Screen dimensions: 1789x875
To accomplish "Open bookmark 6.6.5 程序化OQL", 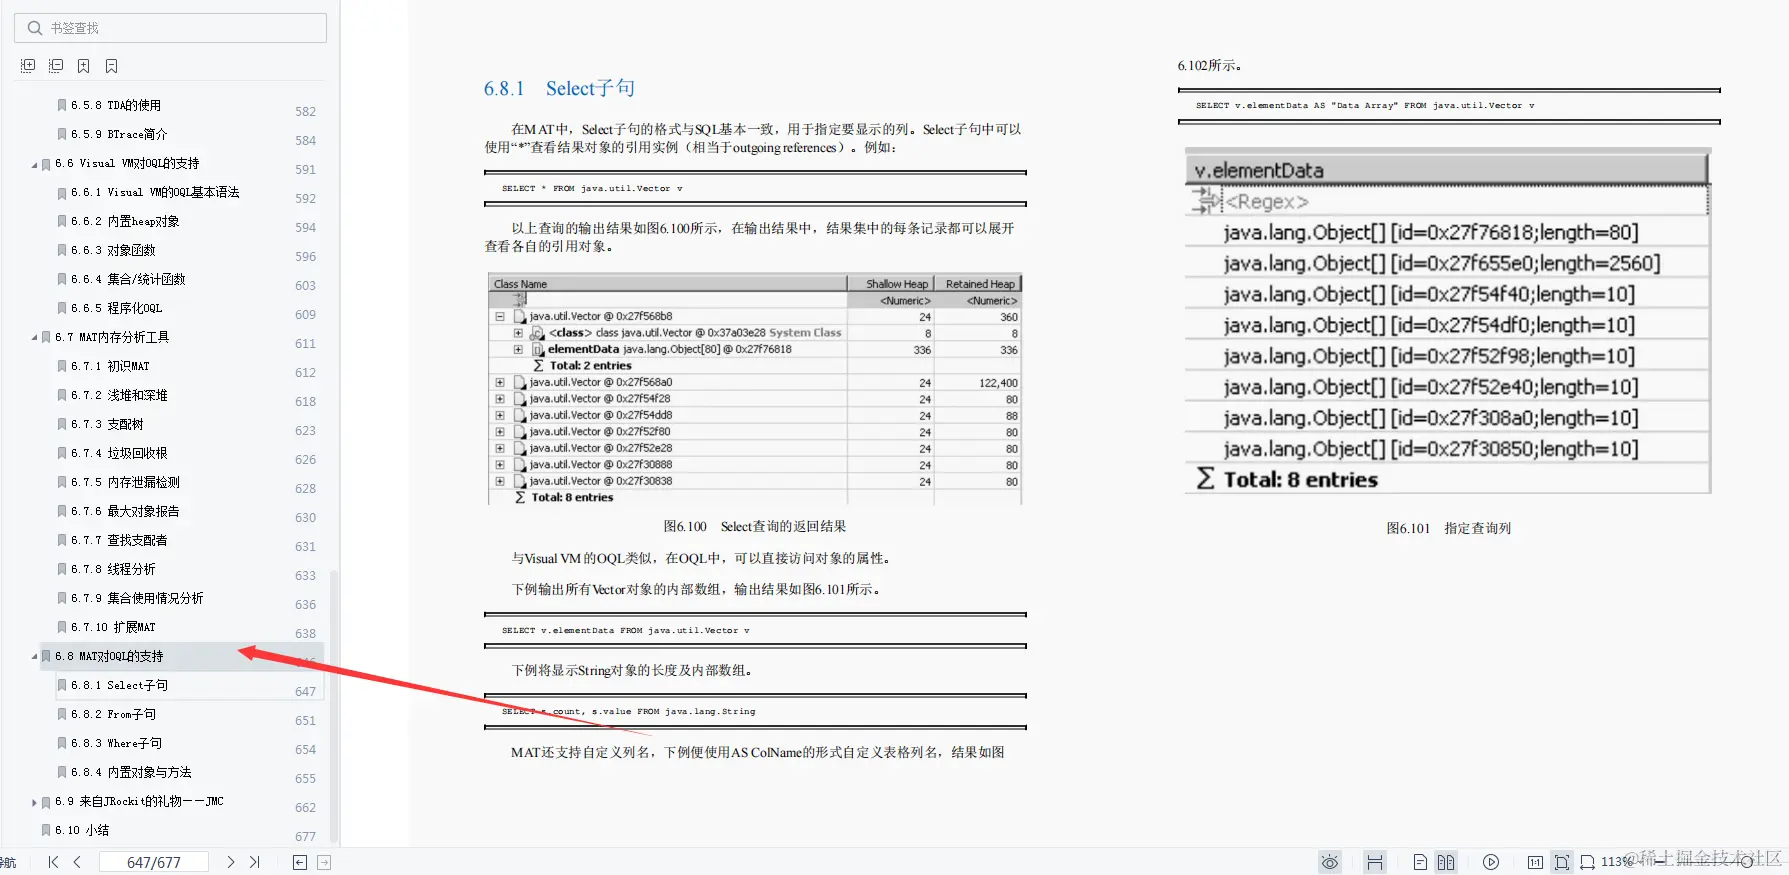I will click(x=116, y=308).
